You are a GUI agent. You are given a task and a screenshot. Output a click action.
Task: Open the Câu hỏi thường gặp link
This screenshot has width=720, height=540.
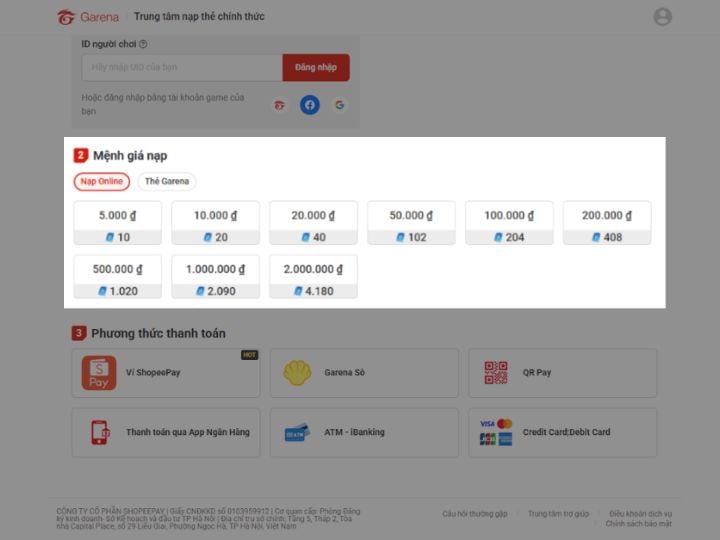click(475, 514)
